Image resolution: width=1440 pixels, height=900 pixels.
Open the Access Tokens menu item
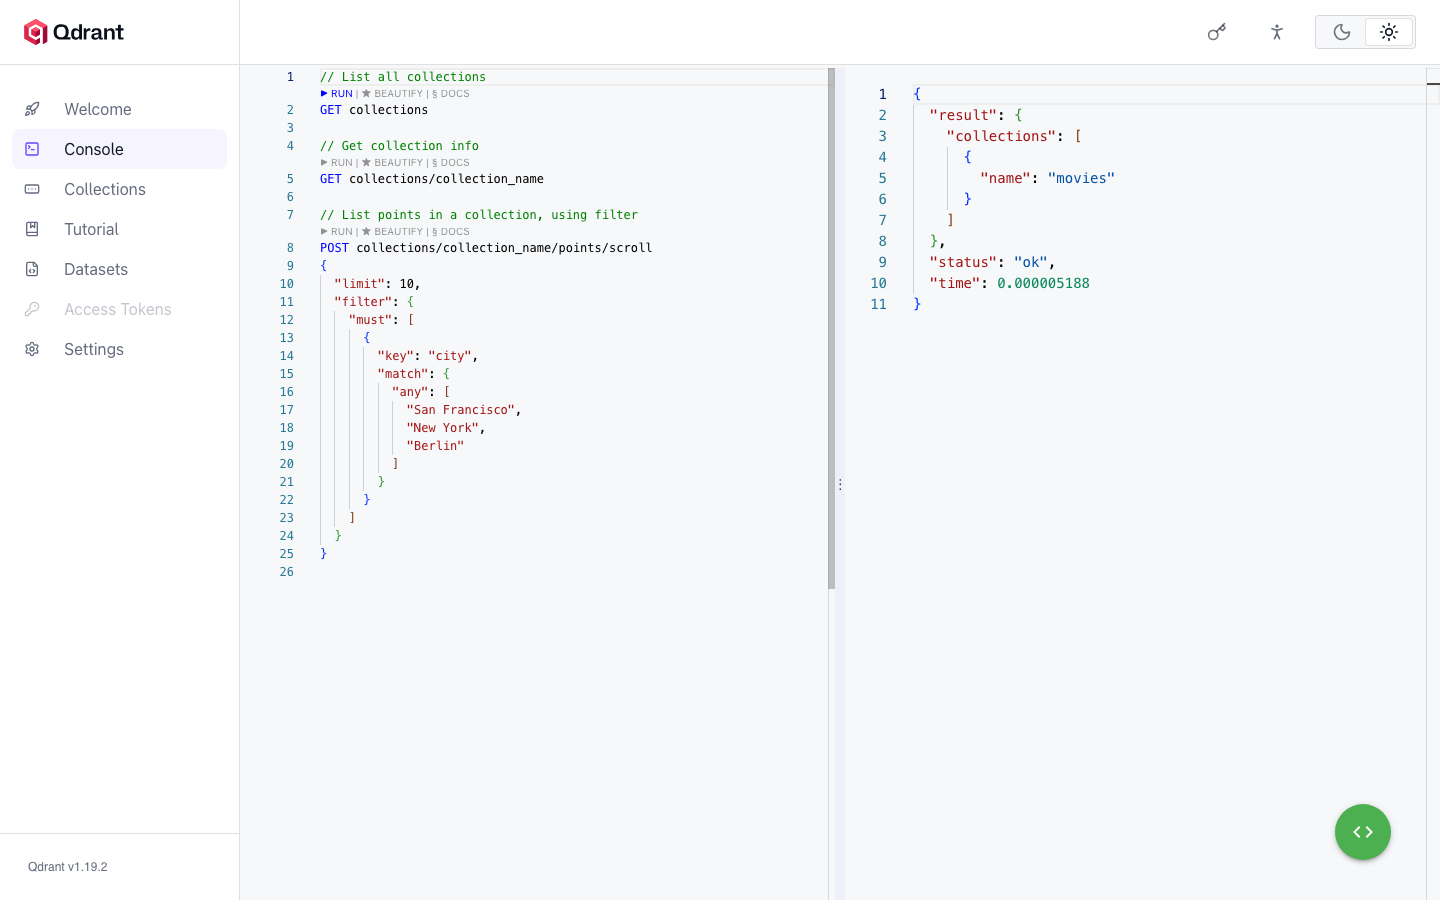[120, 309]
